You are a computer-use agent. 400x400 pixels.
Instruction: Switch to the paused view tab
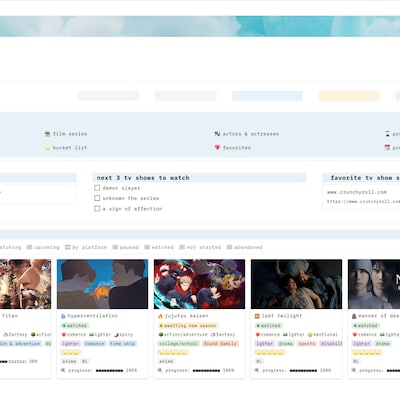(x=126, y=247)
